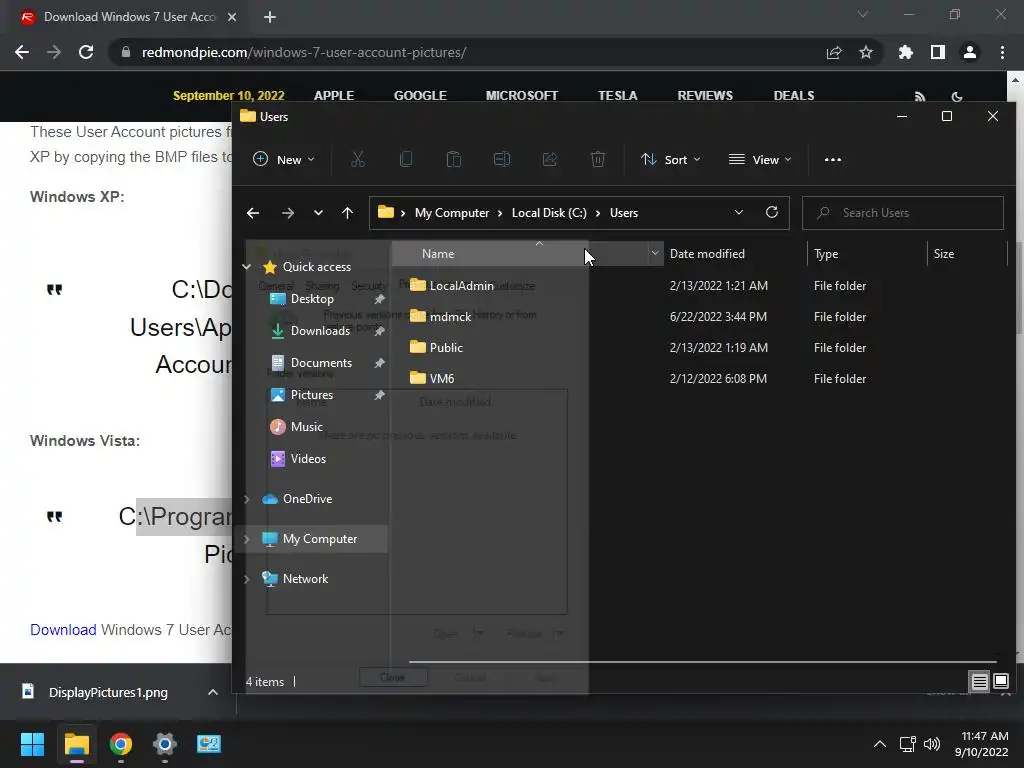Click the Paste clipboard icon in Explorer toolbar
1024x768 pixels.
tap(454, 159)
